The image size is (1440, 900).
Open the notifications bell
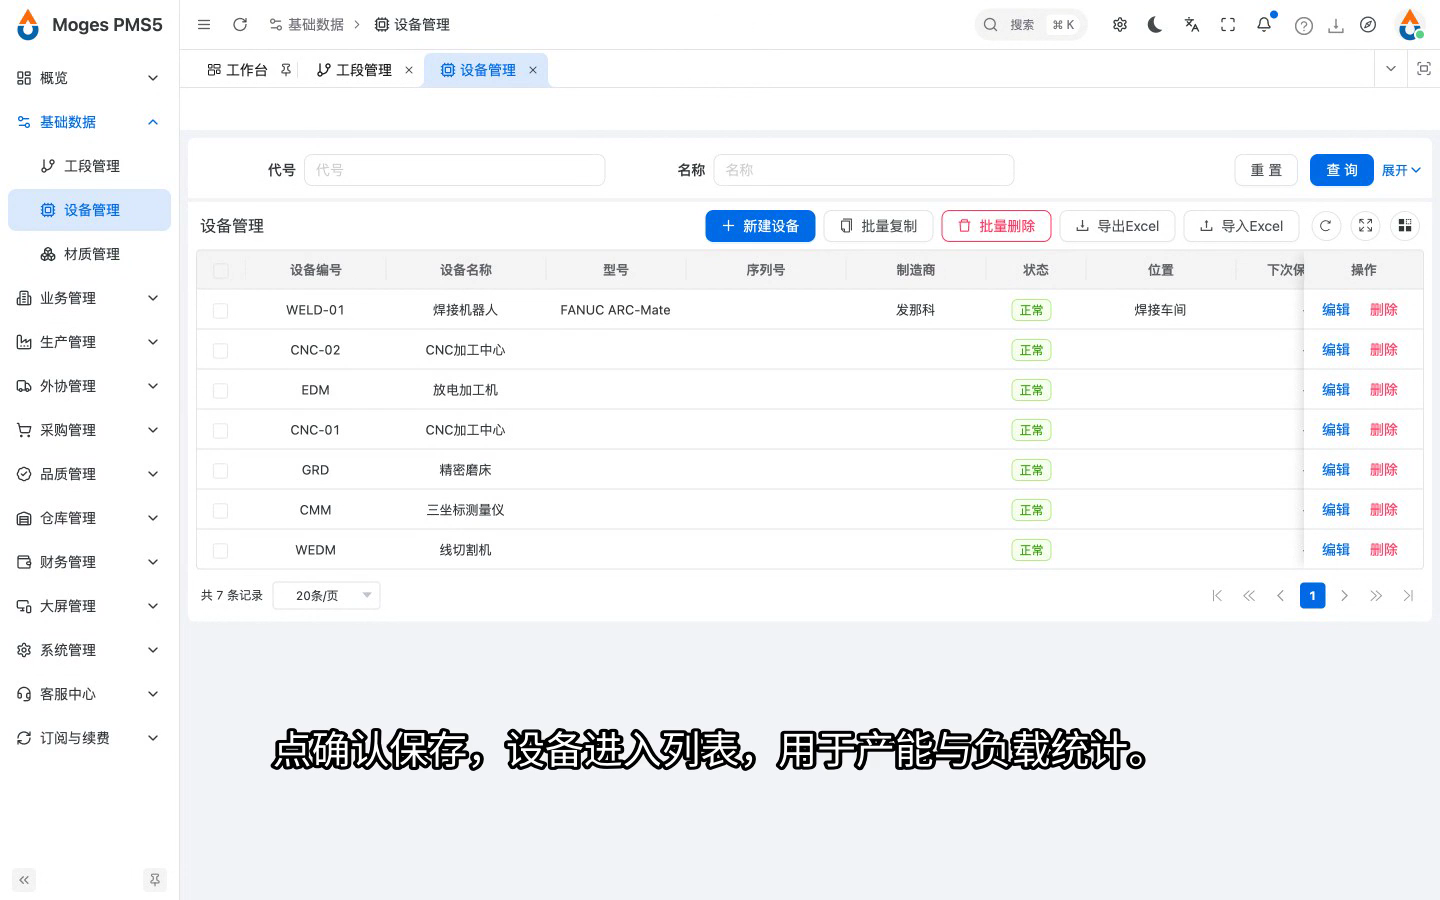[1264, 25]
